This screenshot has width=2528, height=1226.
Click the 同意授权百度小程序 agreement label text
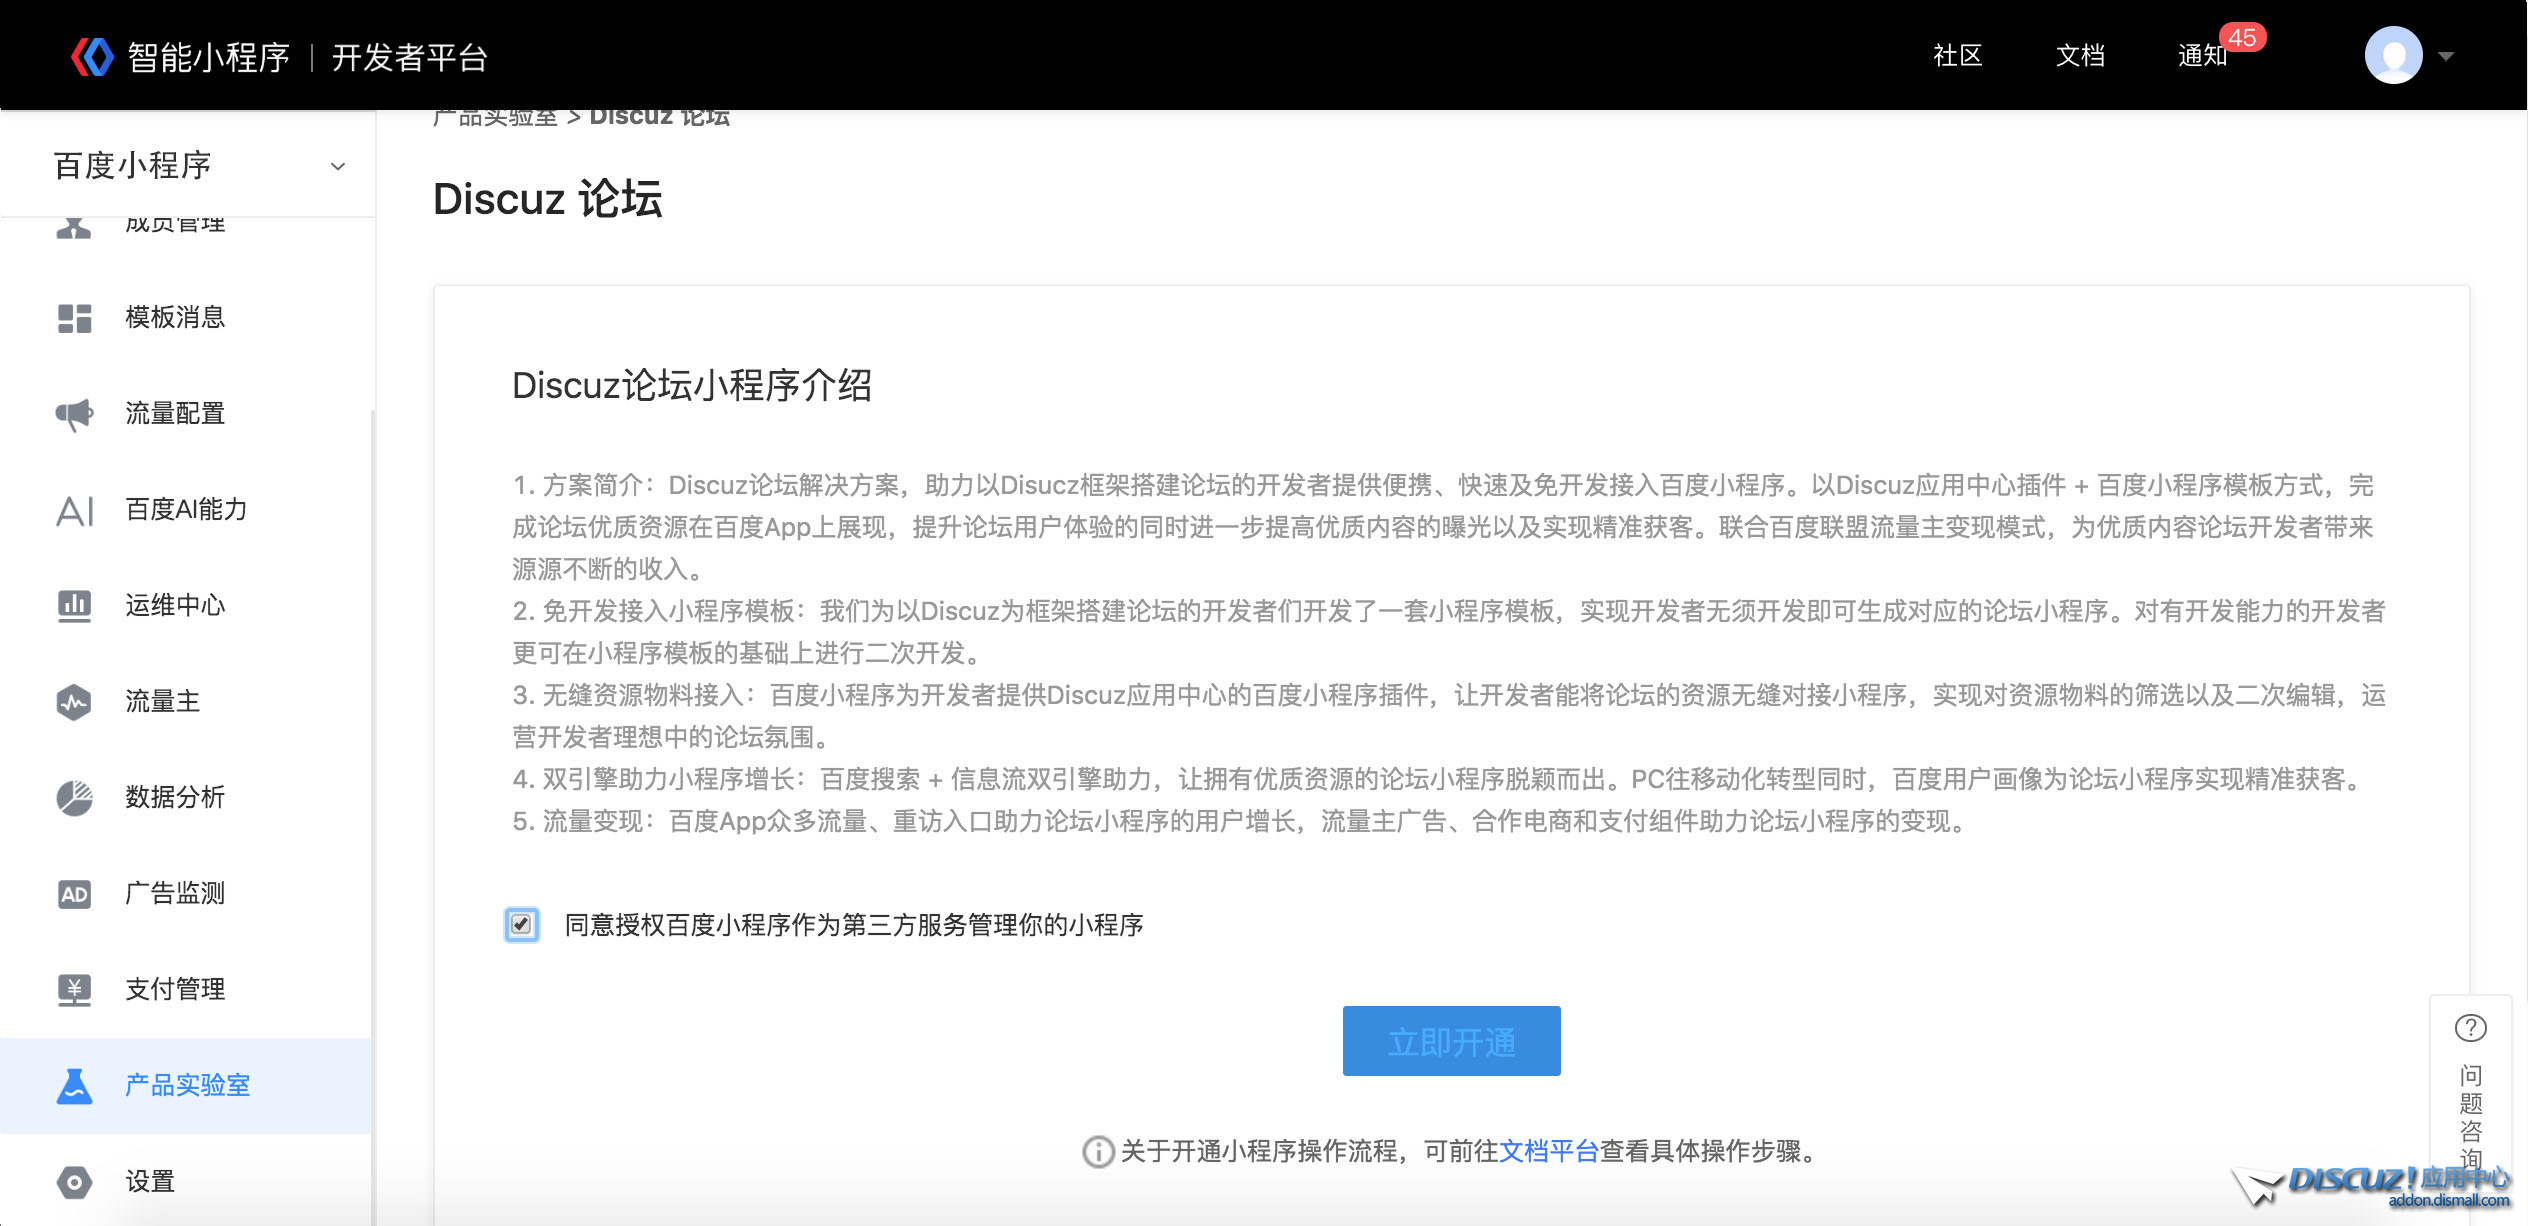854,925
